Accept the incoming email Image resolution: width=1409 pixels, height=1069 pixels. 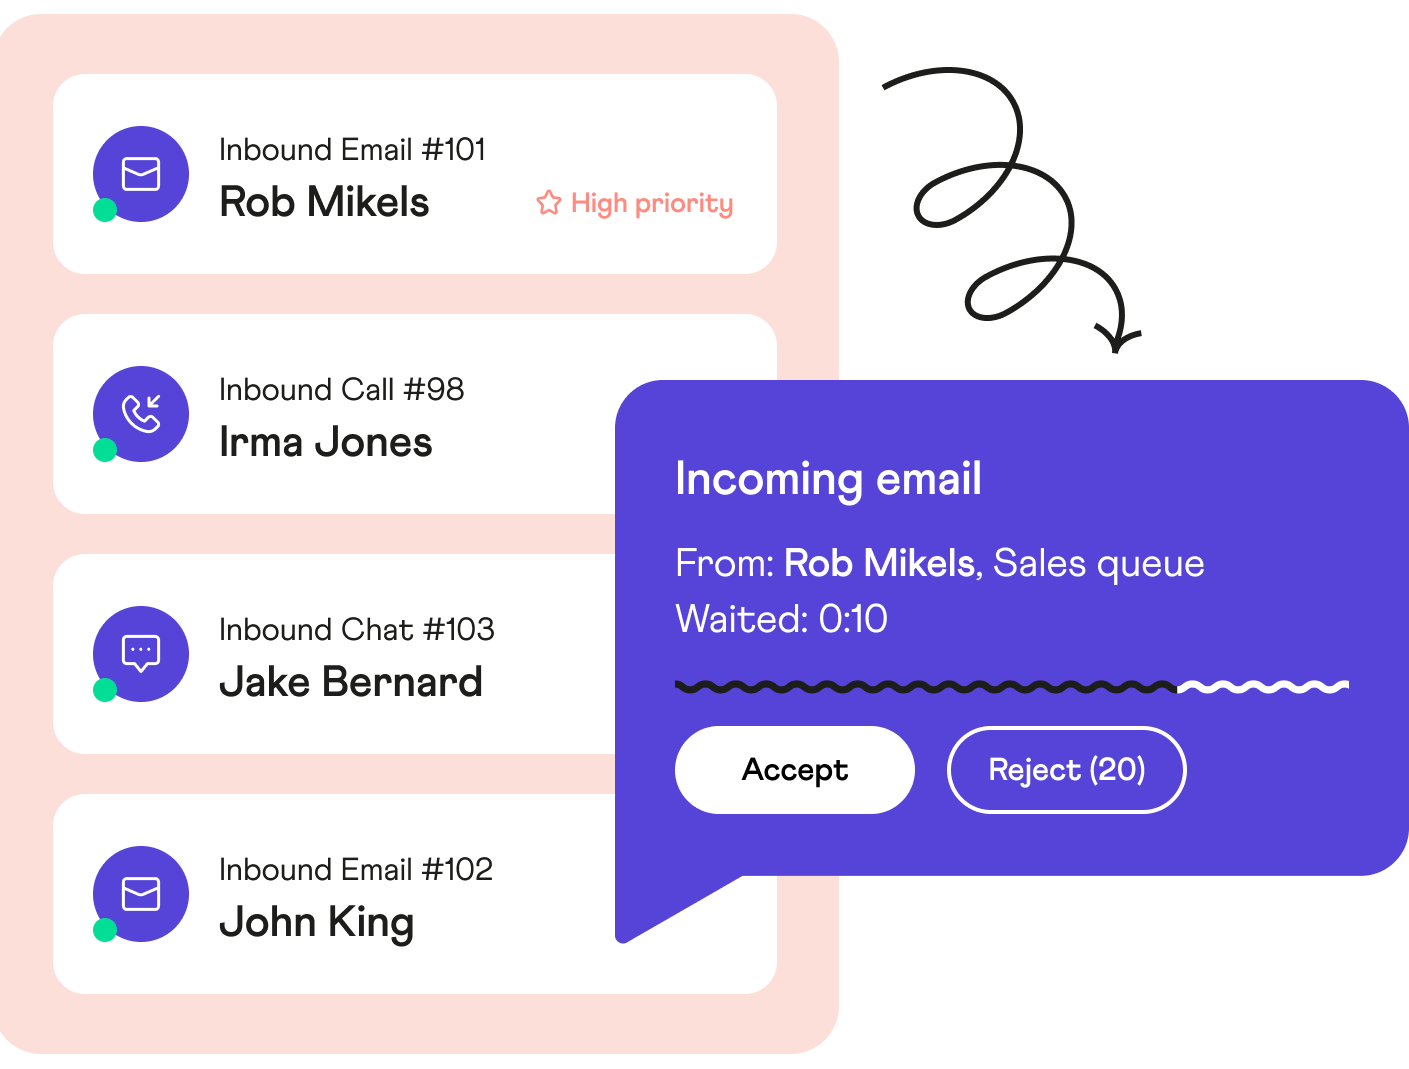795,770
